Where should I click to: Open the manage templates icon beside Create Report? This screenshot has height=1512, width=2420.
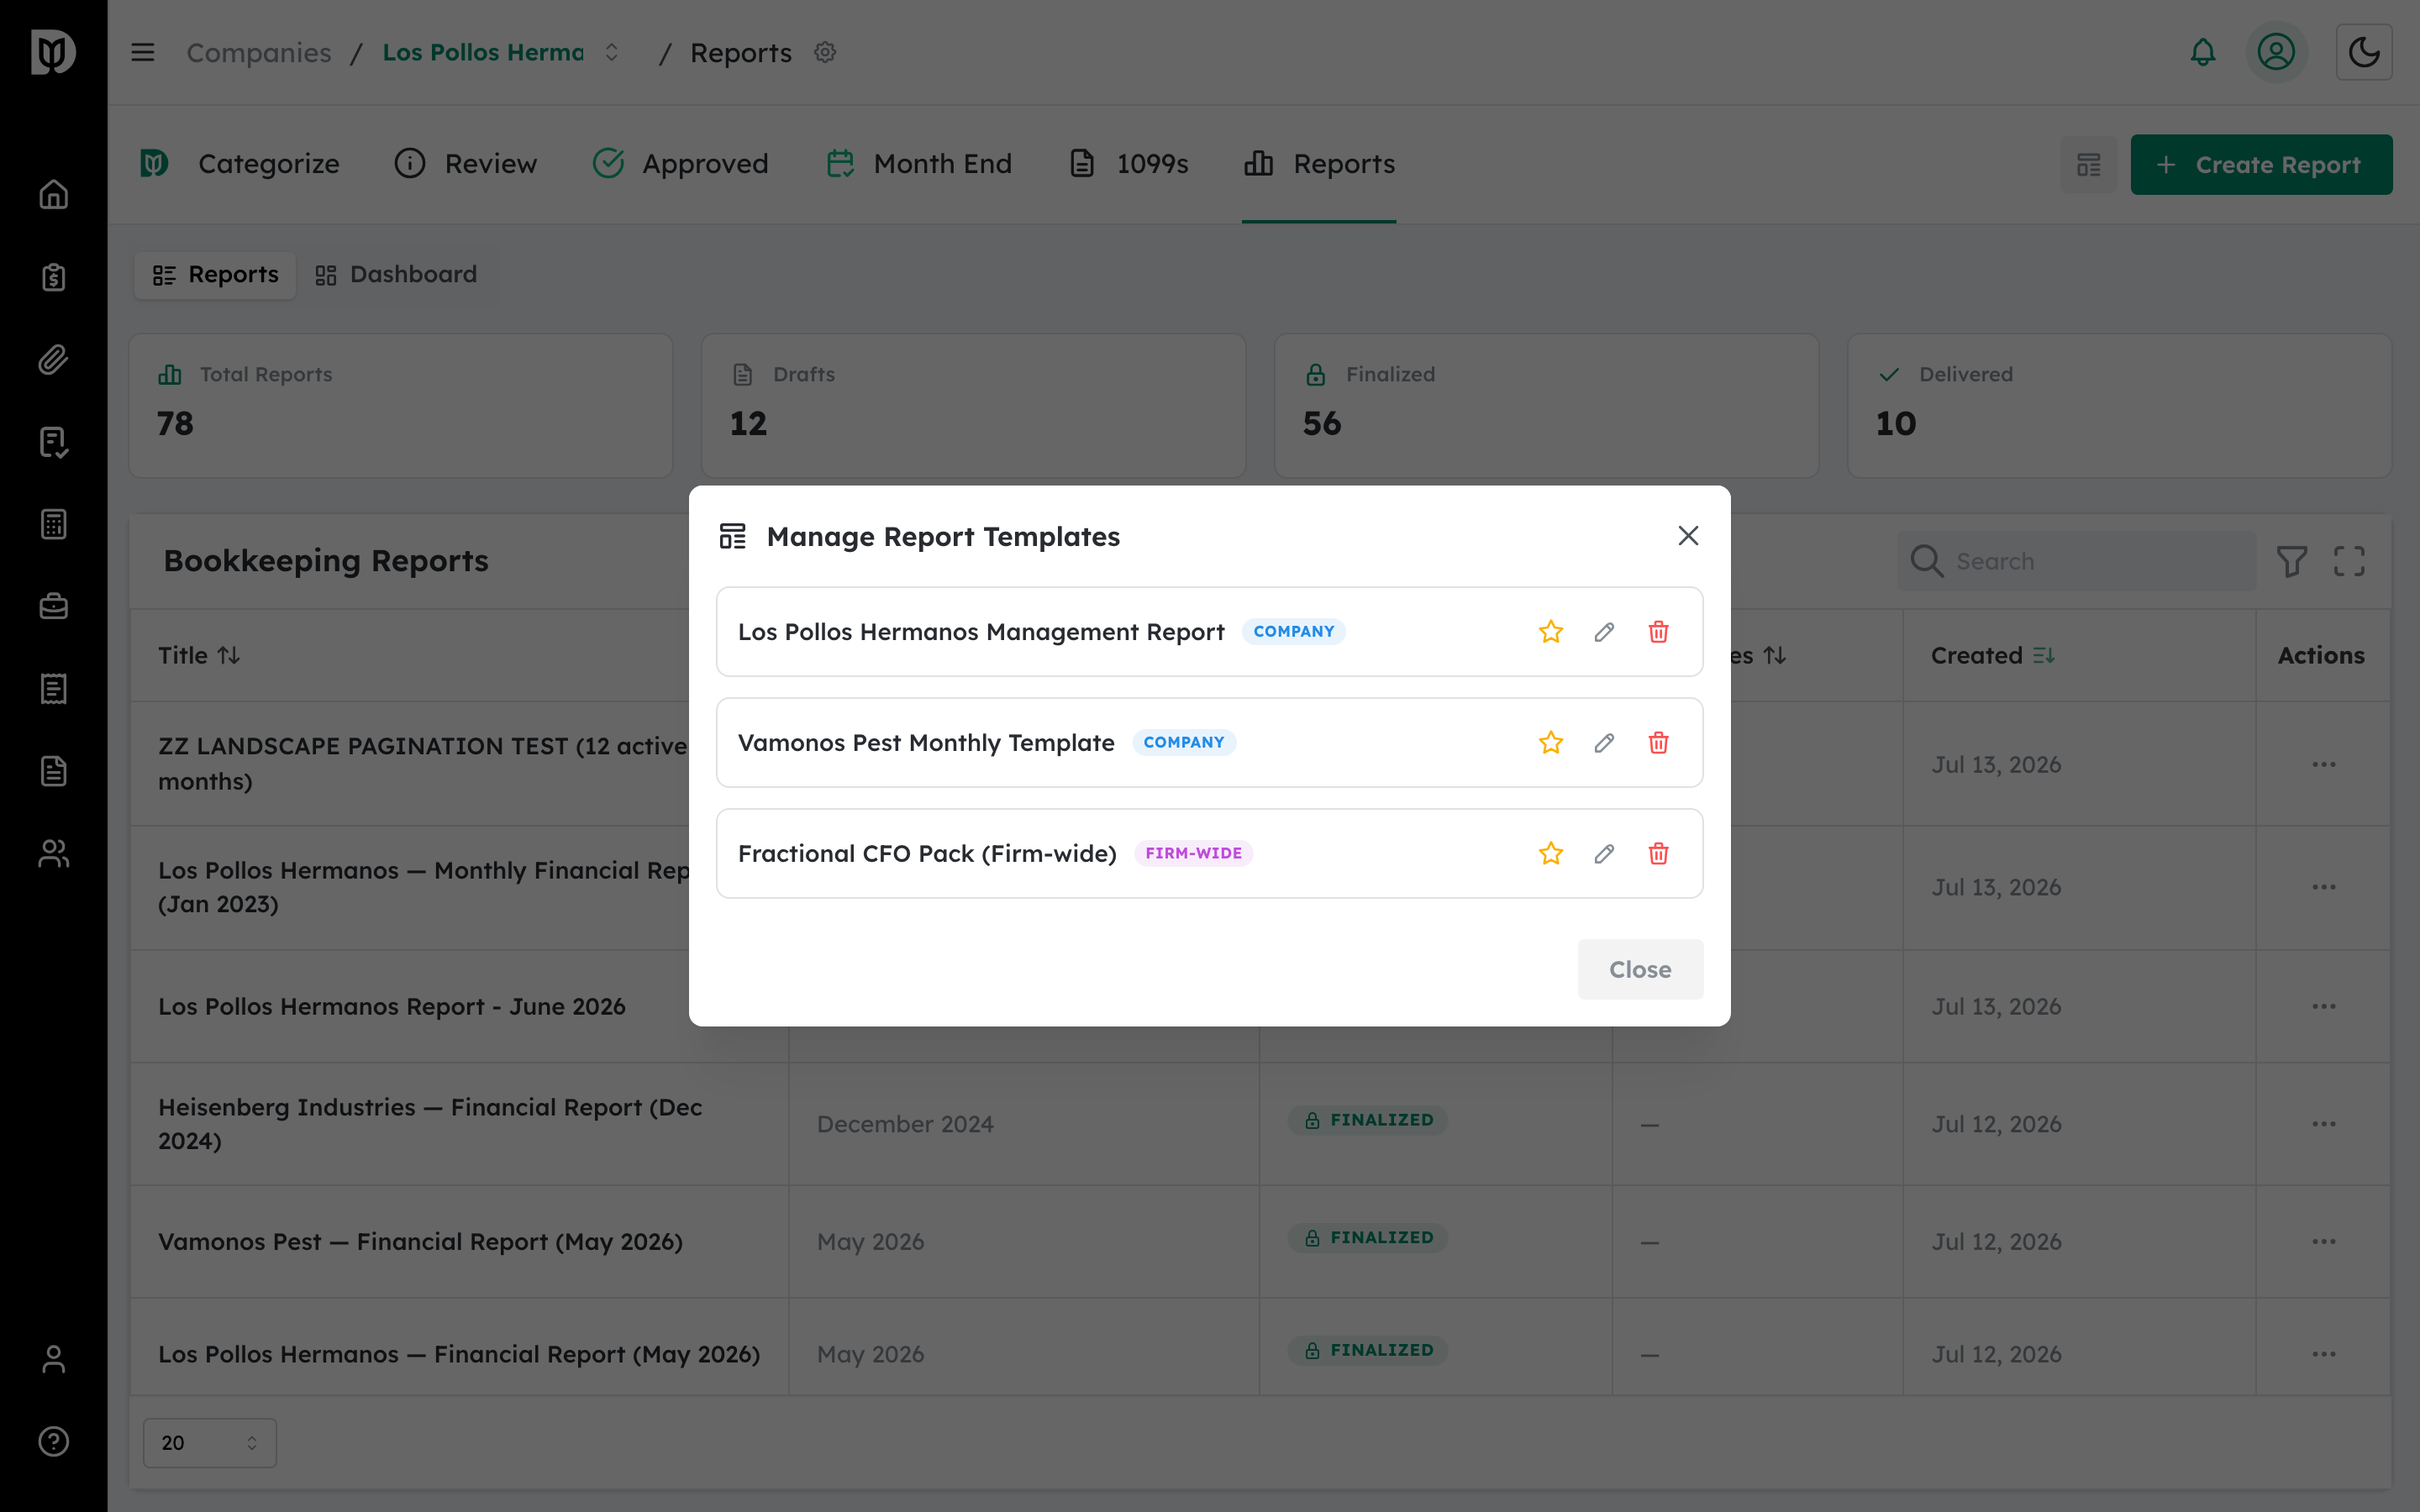point(2088,165)
